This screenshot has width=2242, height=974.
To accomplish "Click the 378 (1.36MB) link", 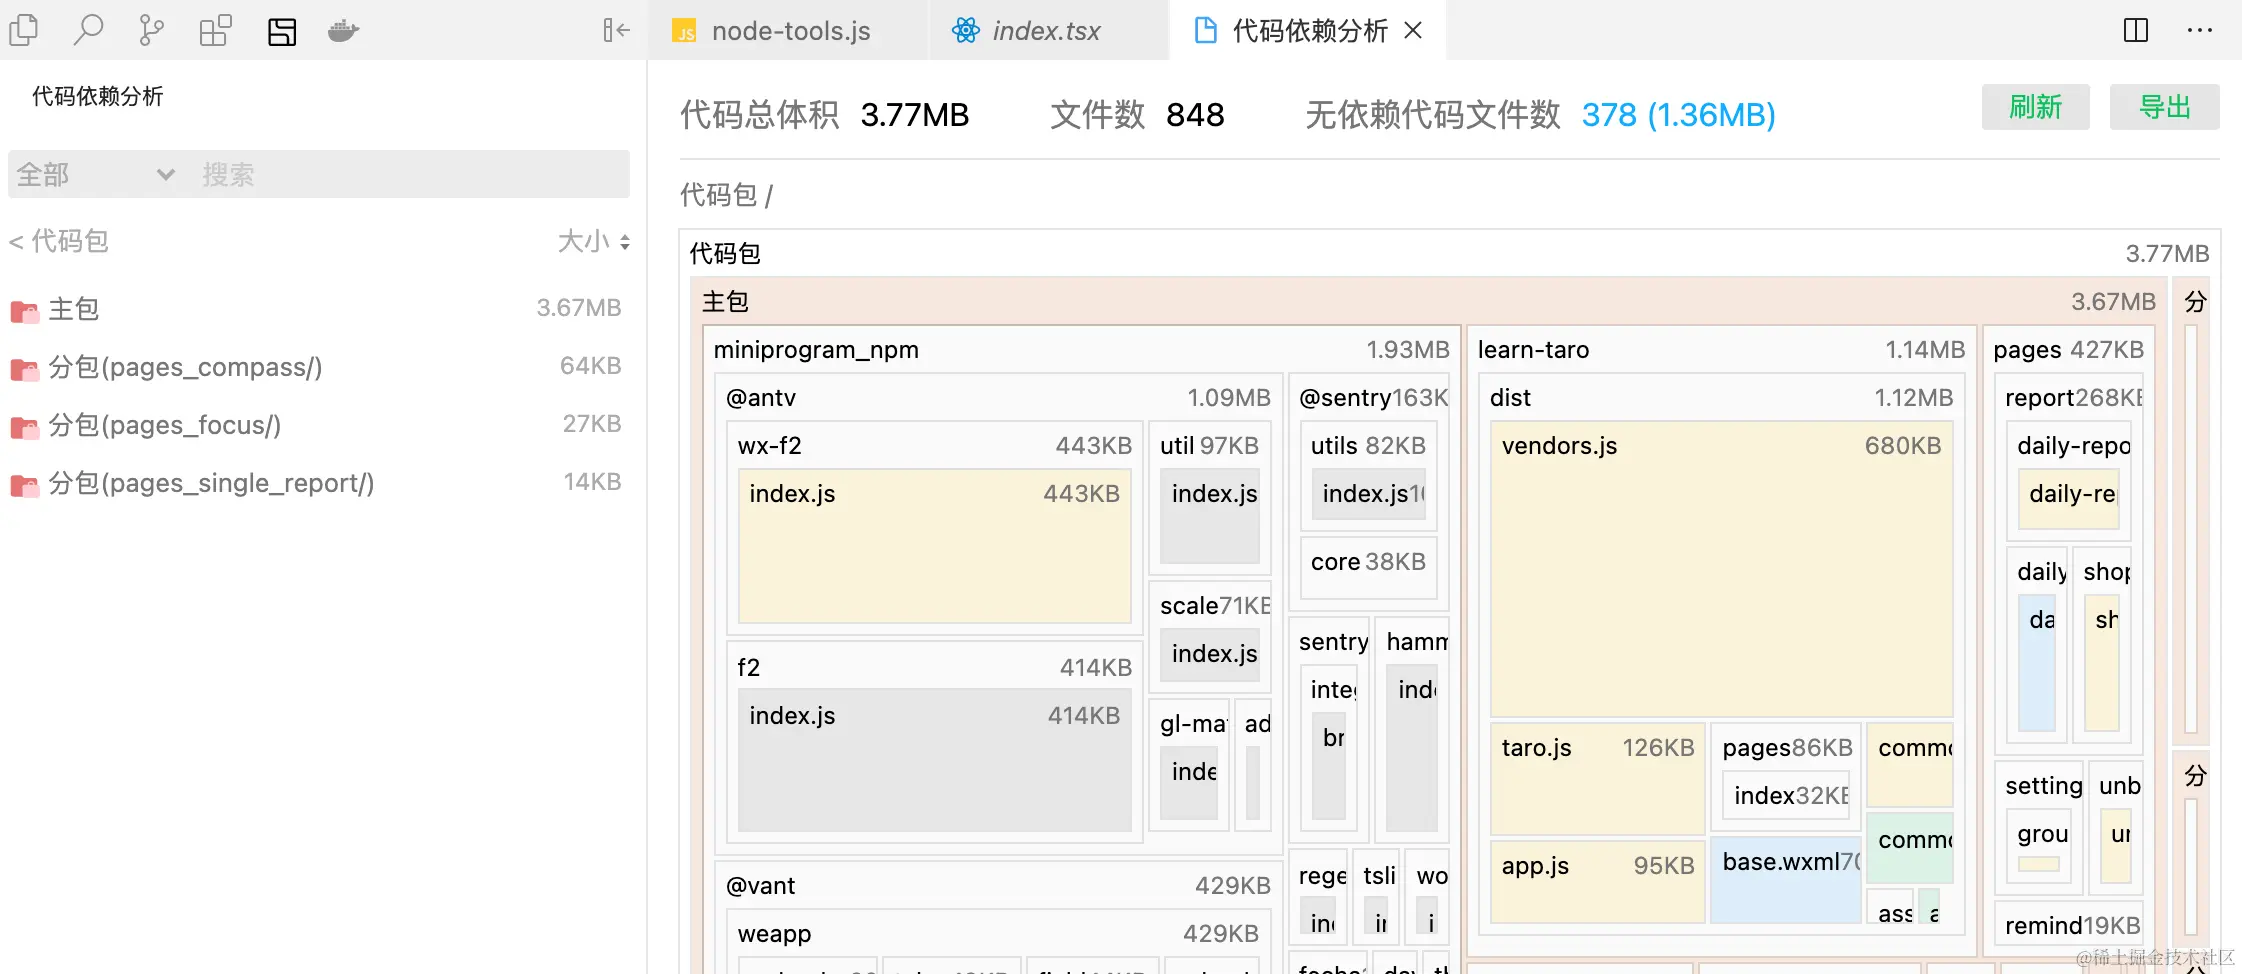I will point(1678,115).
